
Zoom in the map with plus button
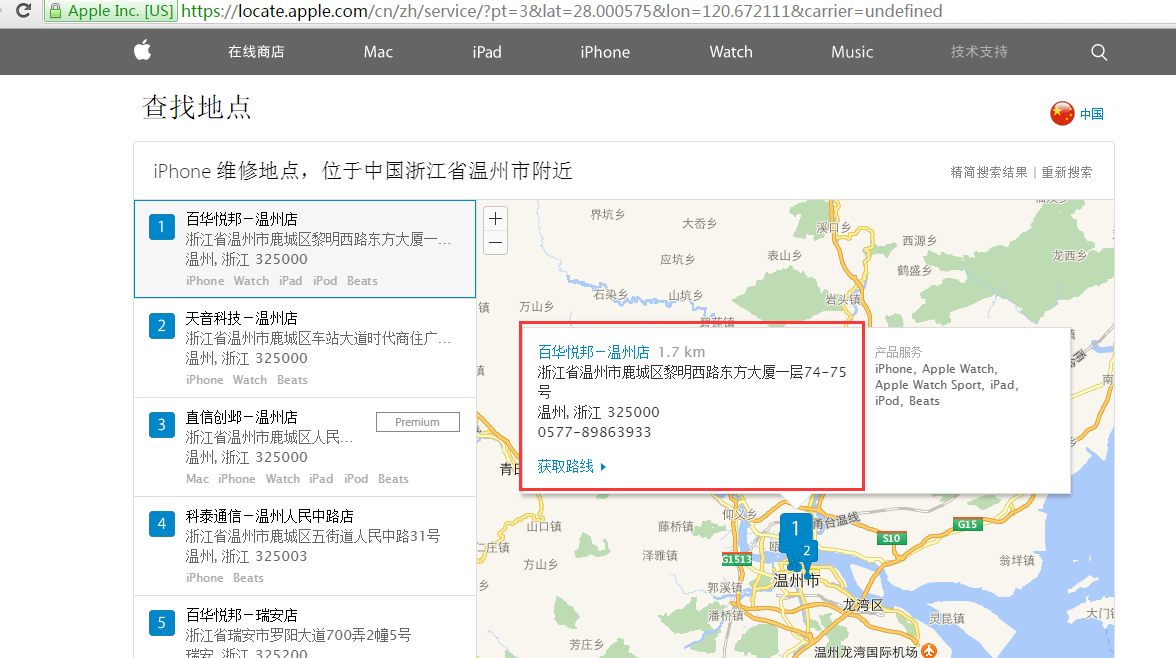(495, 218)
